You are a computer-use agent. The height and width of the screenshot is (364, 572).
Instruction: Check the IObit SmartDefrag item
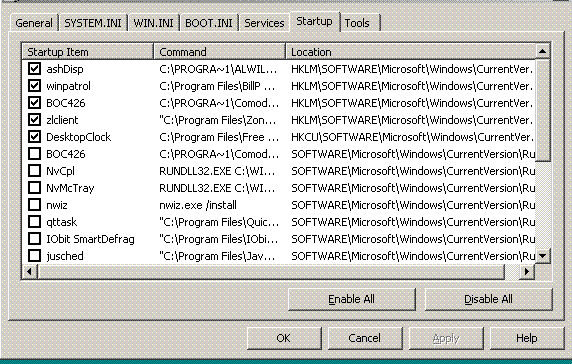point(35,239)
